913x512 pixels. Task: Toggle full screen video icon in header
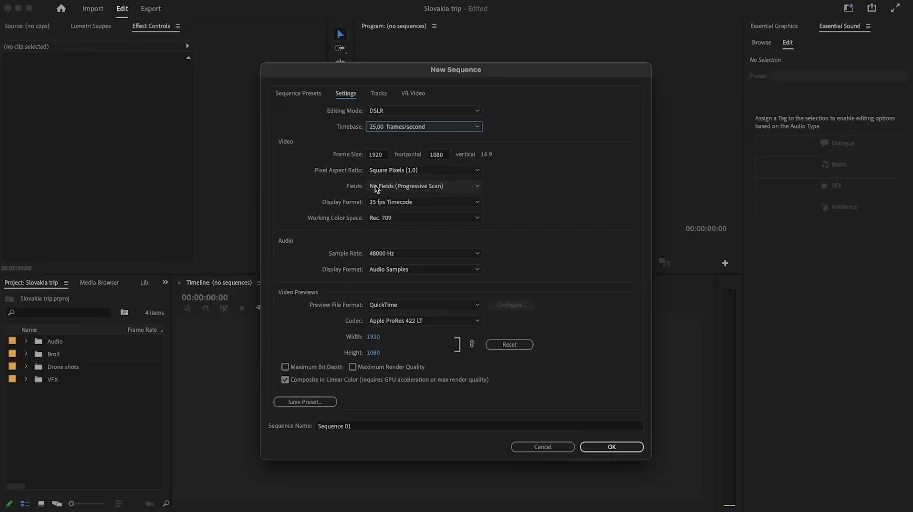[x=895, y=8]
